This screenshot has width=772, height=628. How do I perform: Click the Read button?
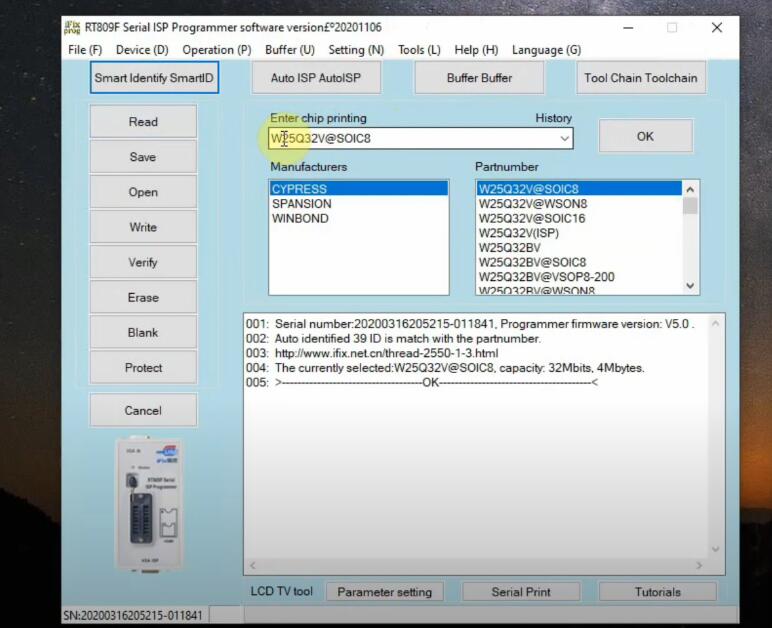pyautogui.click(x=143, y=122)
